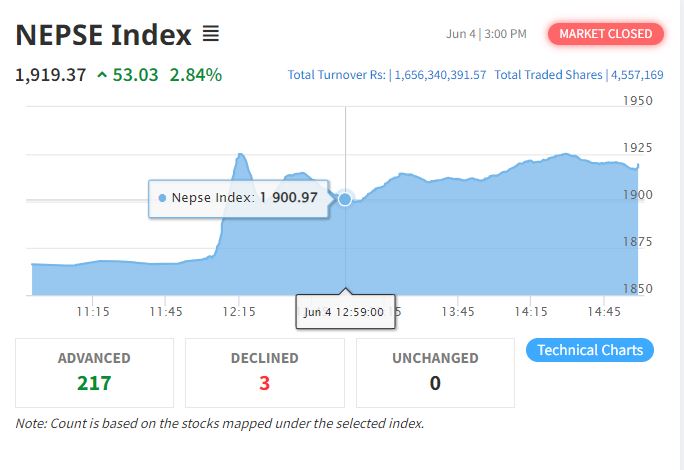Select the highlighted chart data point marker
The image size is (684, 470).
click(345, 199)
